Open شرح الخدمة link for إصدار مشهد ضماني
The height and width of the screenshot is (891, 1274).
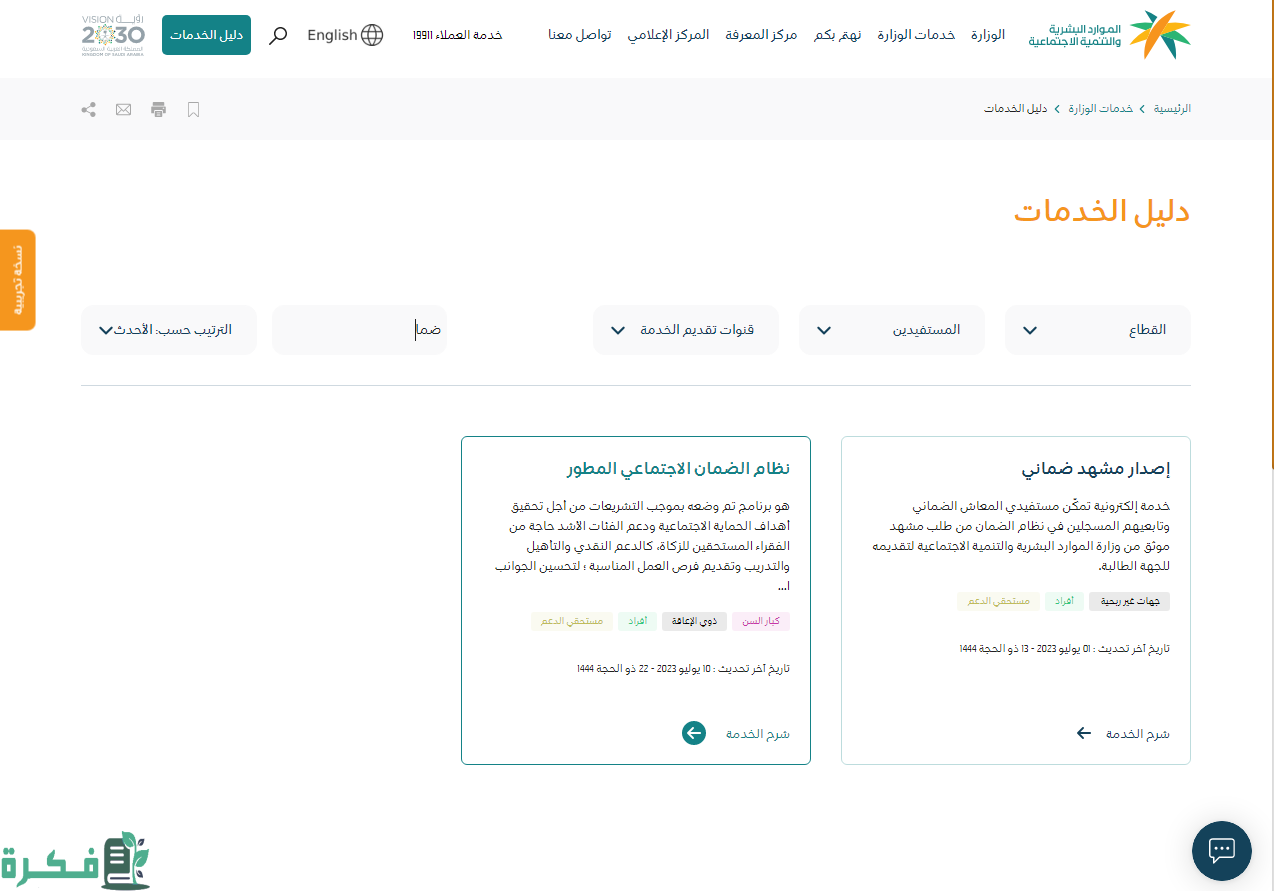pyautogui.click(x=1123, y=733)
